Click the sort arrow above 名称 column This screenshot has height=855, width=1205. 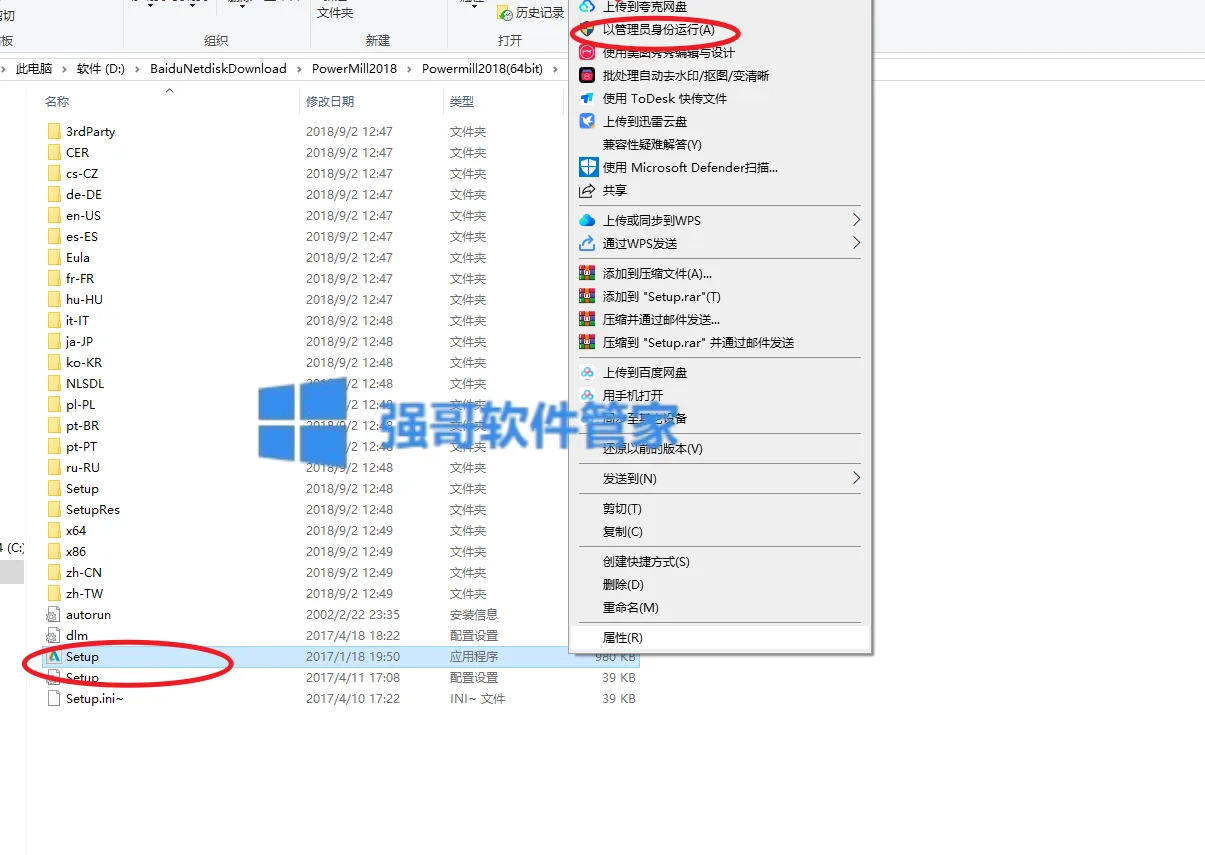pos(169,90)
